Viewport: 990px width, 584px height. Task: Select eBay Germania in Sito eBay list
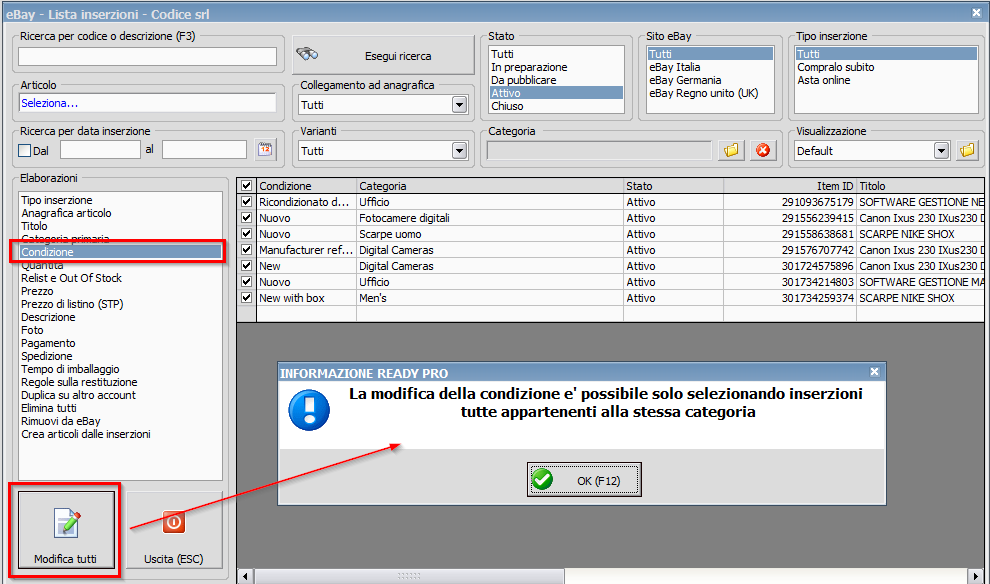[x=685, y=80]
